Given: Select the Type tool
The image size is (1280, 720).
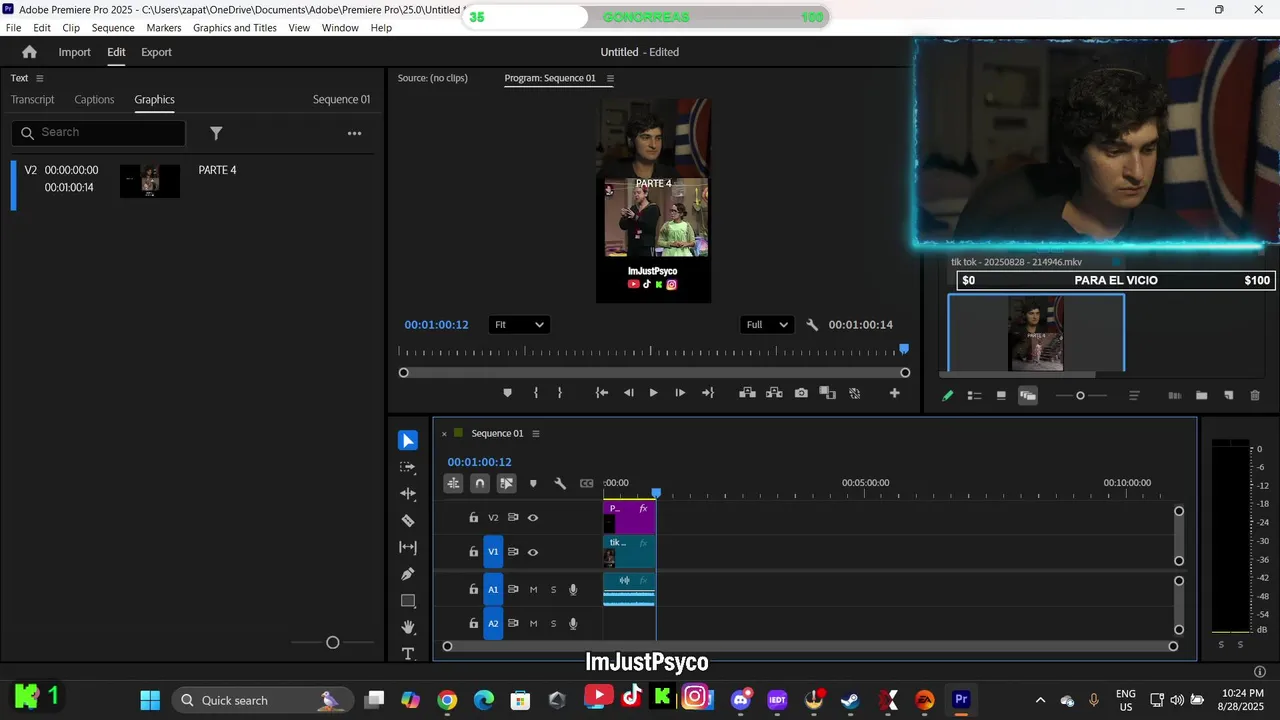Looking at the screenshot, I should [x=408, y=654].
